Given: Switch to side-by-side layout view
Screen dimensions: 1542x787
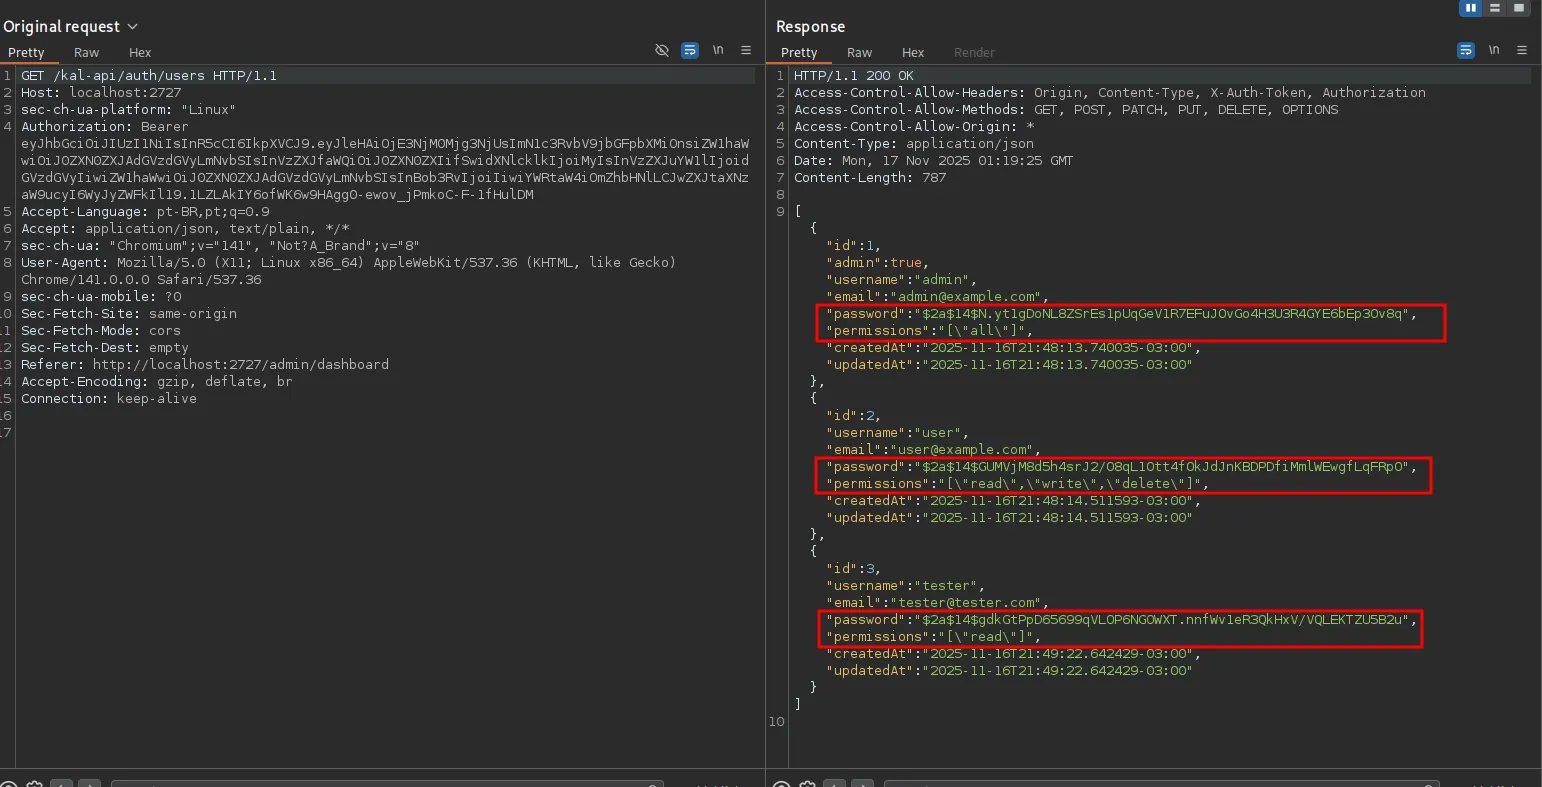Looking at the screenshot, I should [x=1471, y=8].
